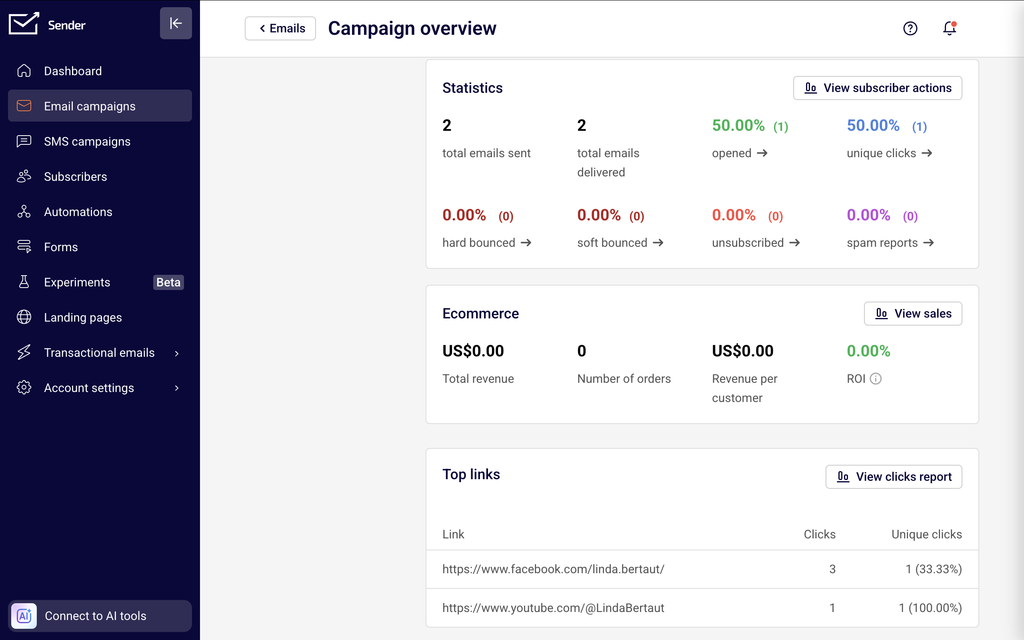This screenshot has height=640, width=1024.
Task: Click Connect to AI tools
Action: (x=100, y=616)
